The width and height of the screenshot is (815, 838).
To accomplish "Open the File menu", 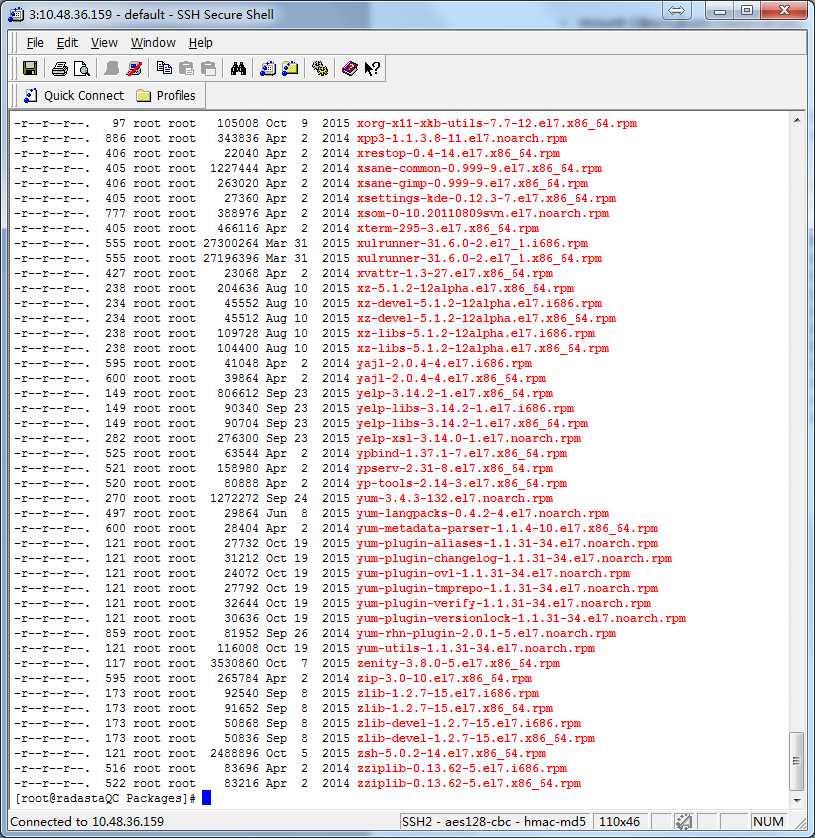I will coord(35,43).
